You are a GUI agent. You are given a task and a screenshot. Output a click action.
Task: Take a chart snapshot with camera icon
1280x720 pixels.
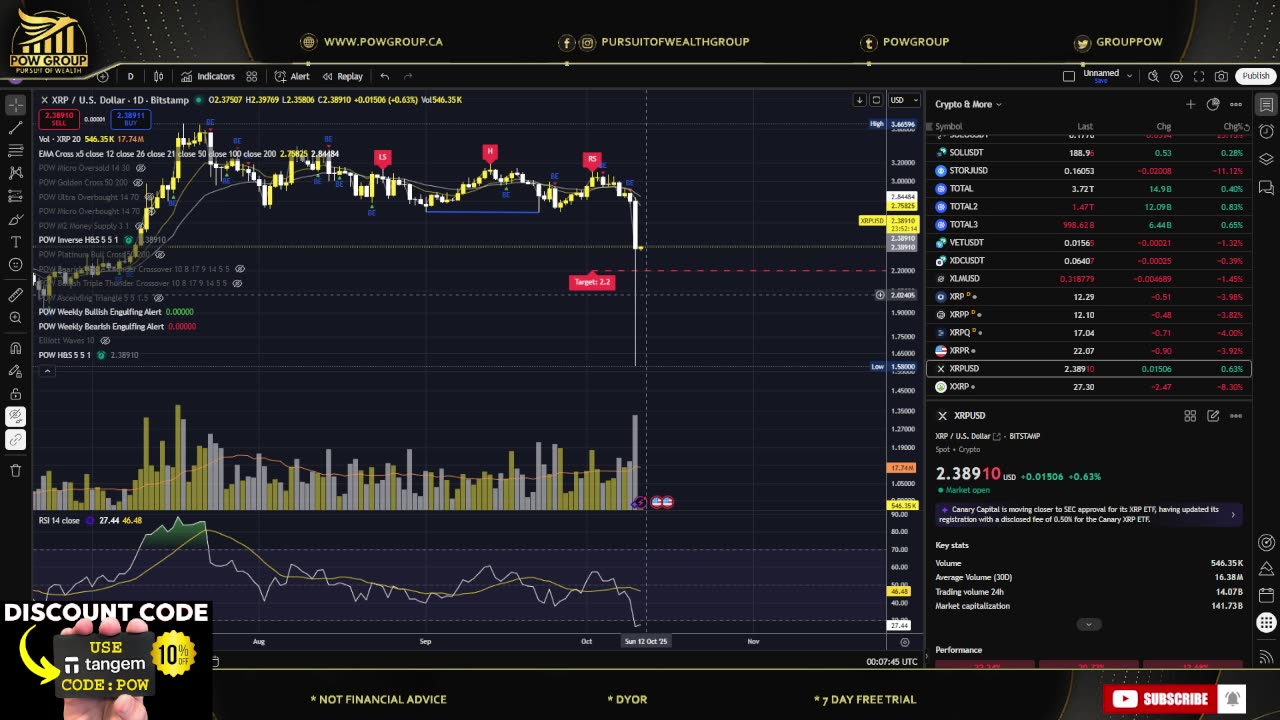[x=1221, y=76]
